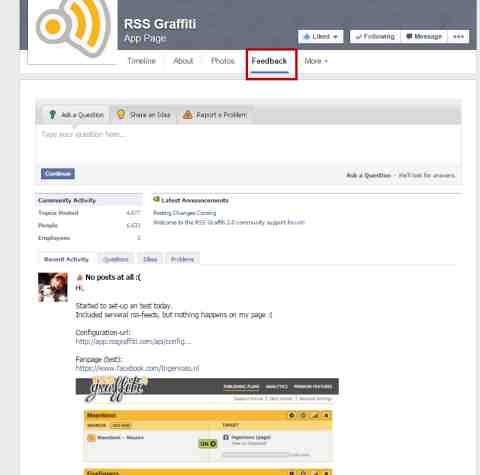Select the Problems activity tab
Viewport: 480px width, 475px height.
(182, 259)
